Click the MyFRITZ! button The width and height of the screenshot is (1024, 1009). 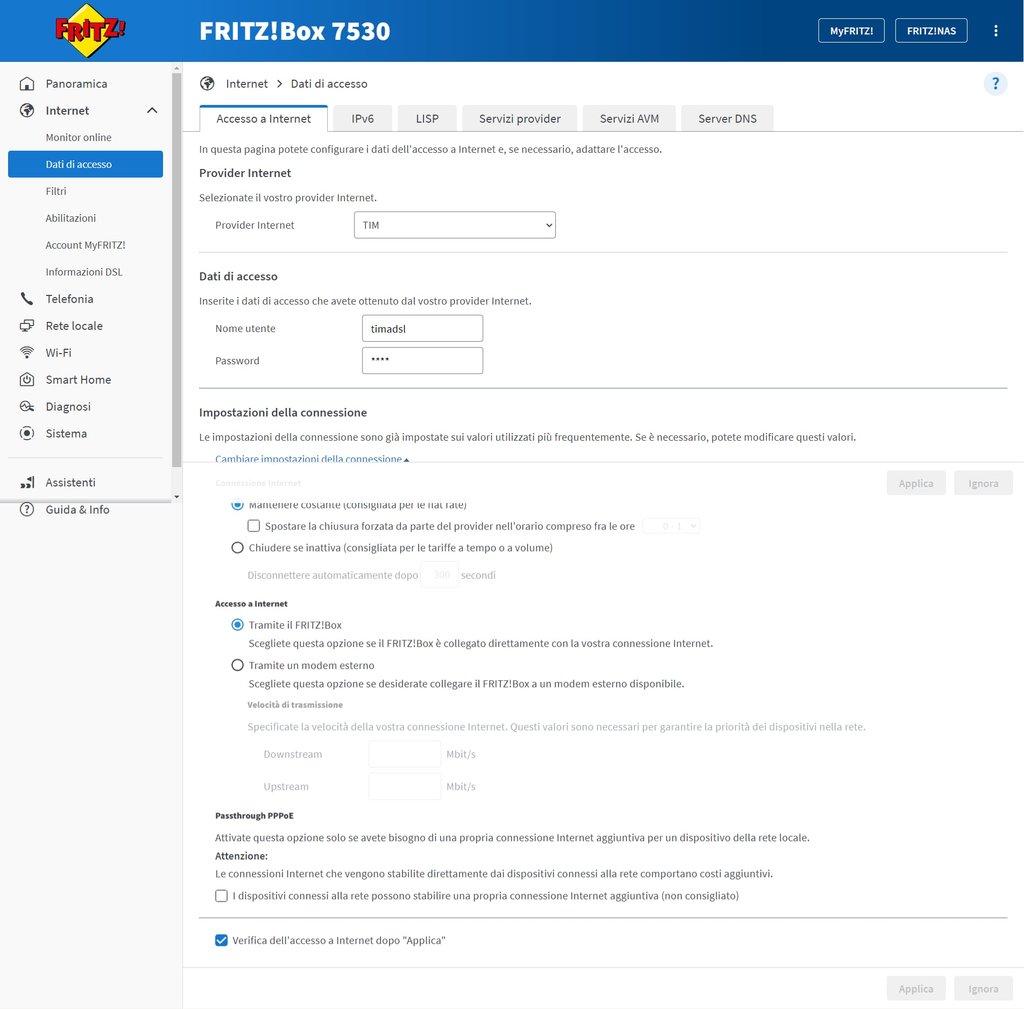[x=851, y=31]
